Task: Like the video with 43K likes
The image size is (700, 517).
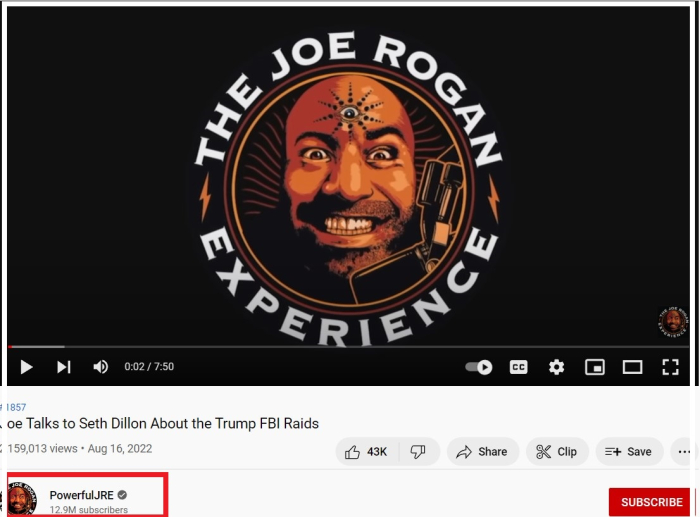Action: 367,452
